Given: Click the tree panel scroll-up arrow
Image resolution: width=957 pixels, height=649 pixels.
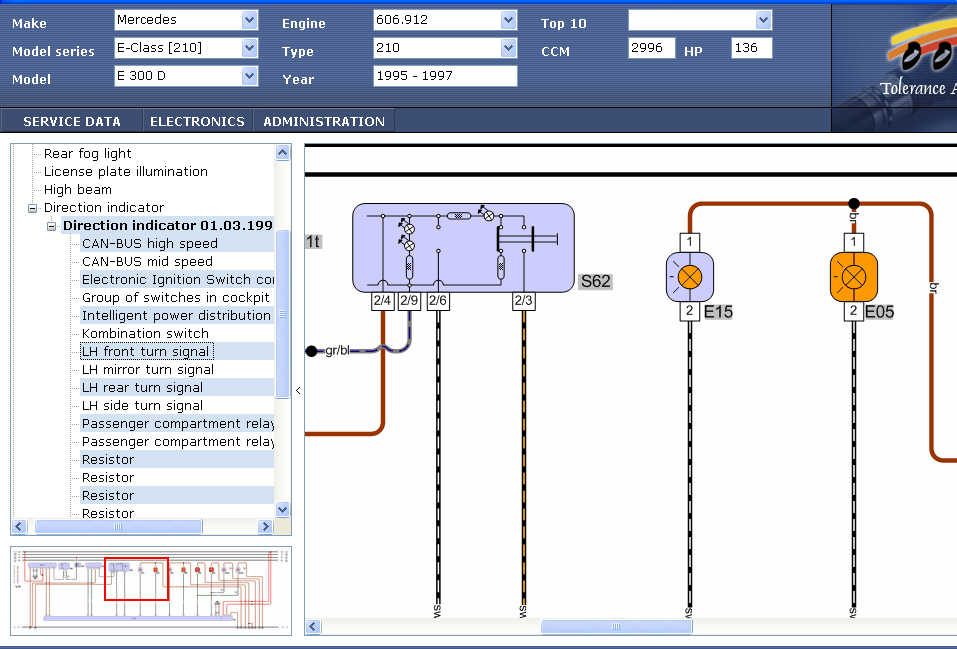Looking at the screenshot, I should coord(283,153).
